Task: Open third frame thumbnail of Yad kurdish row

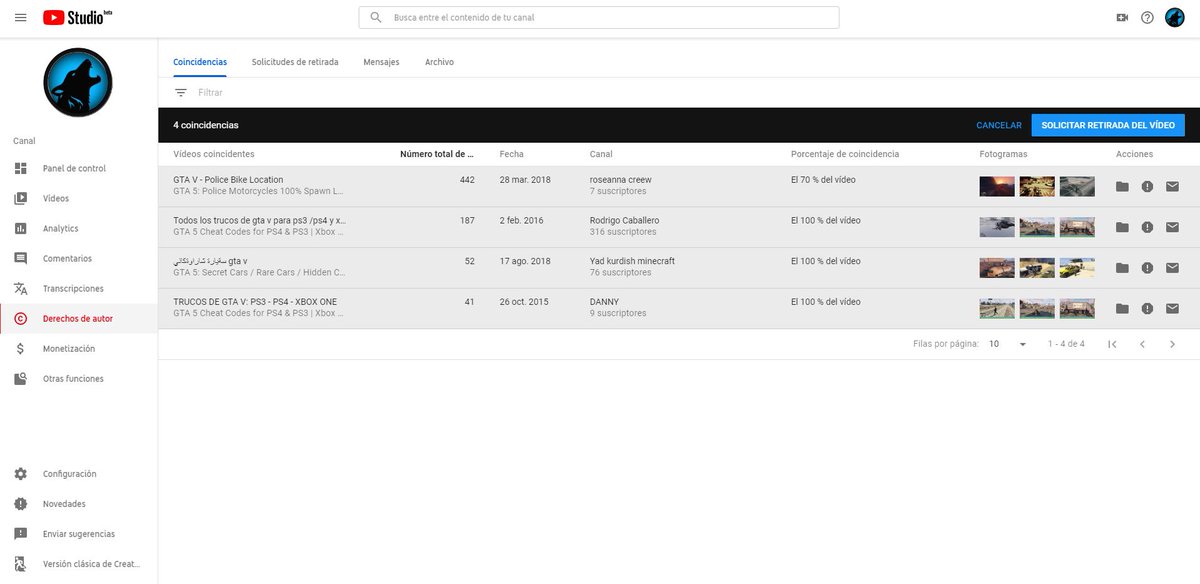Action: tap(1077, 267)
